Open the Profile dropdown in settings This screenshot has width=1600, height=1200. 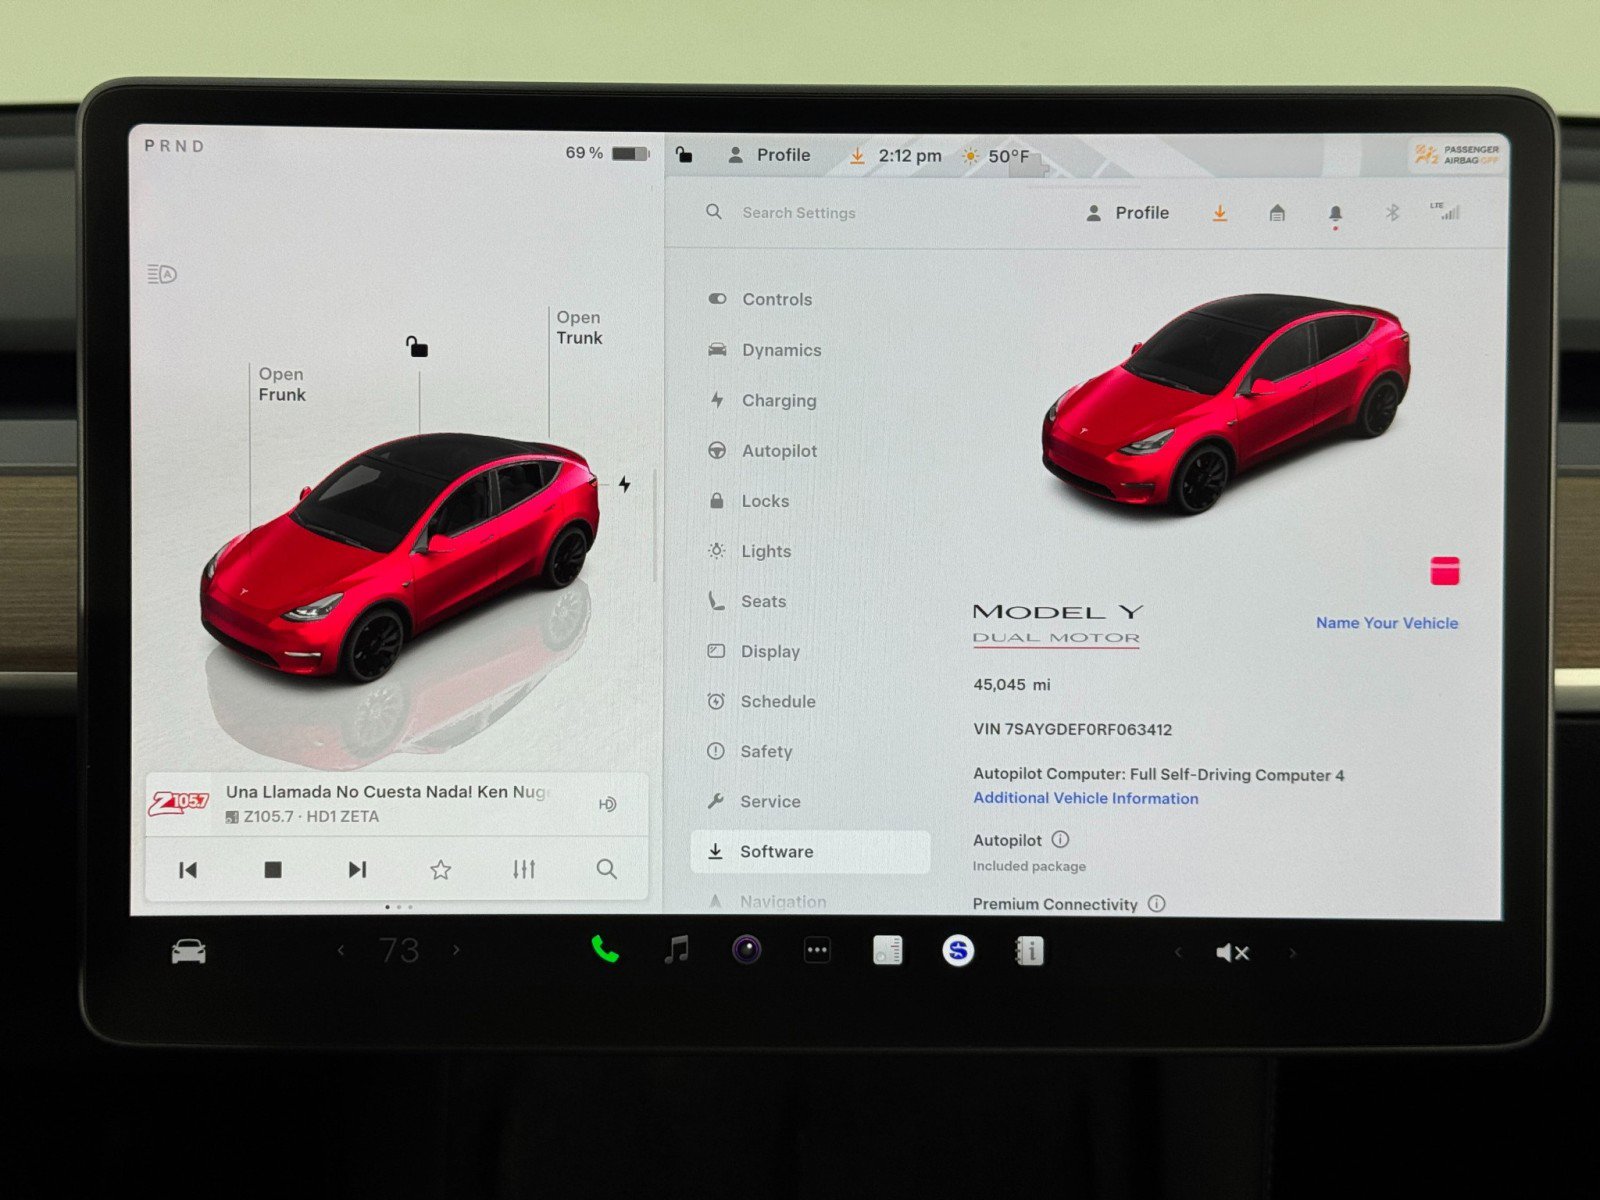pos(1130,212)
